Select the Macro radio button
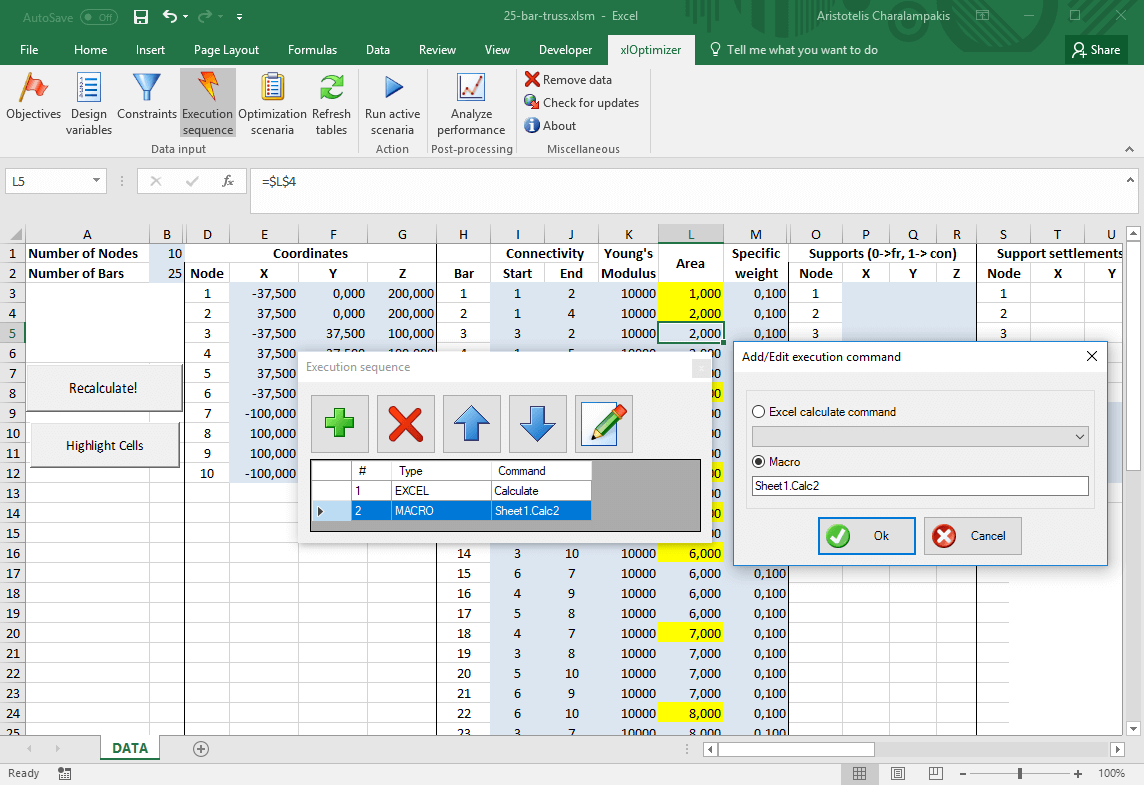Image resolution: width=1144 pixels, height=785 pixels. point(759,462)
